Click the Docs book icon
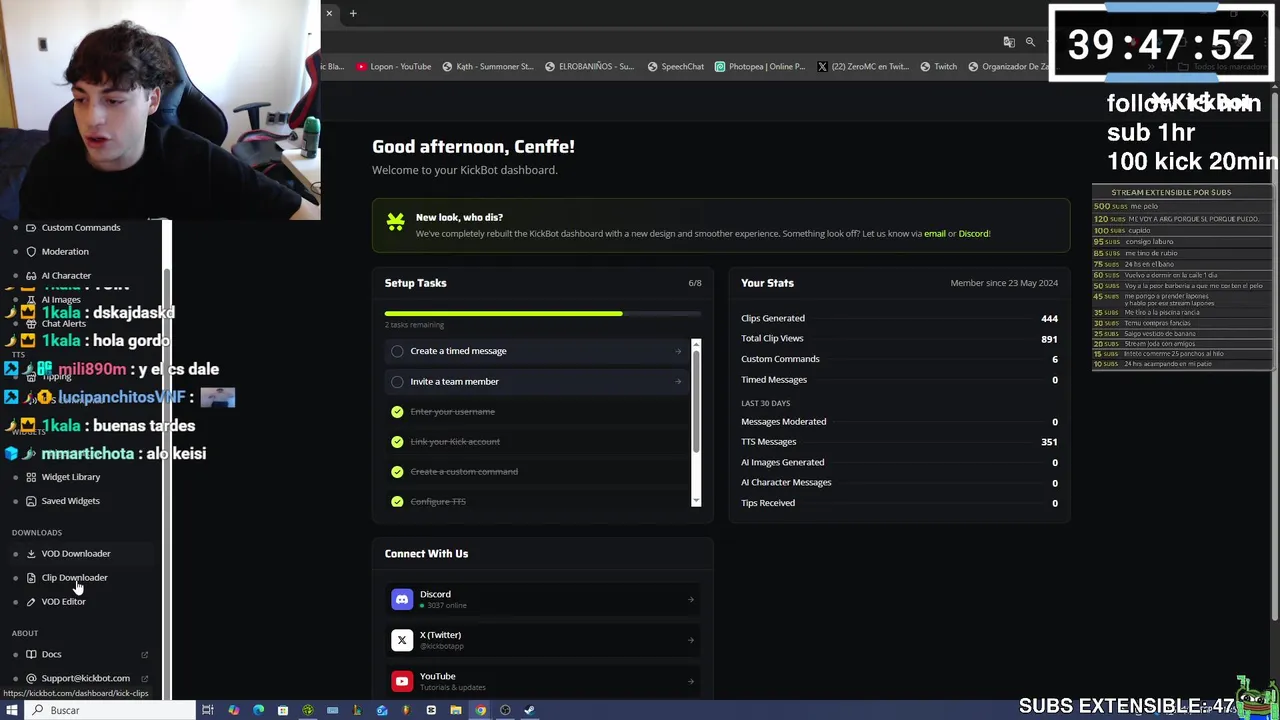Screen dimensions: 1280x720 [x=31, y=654]
